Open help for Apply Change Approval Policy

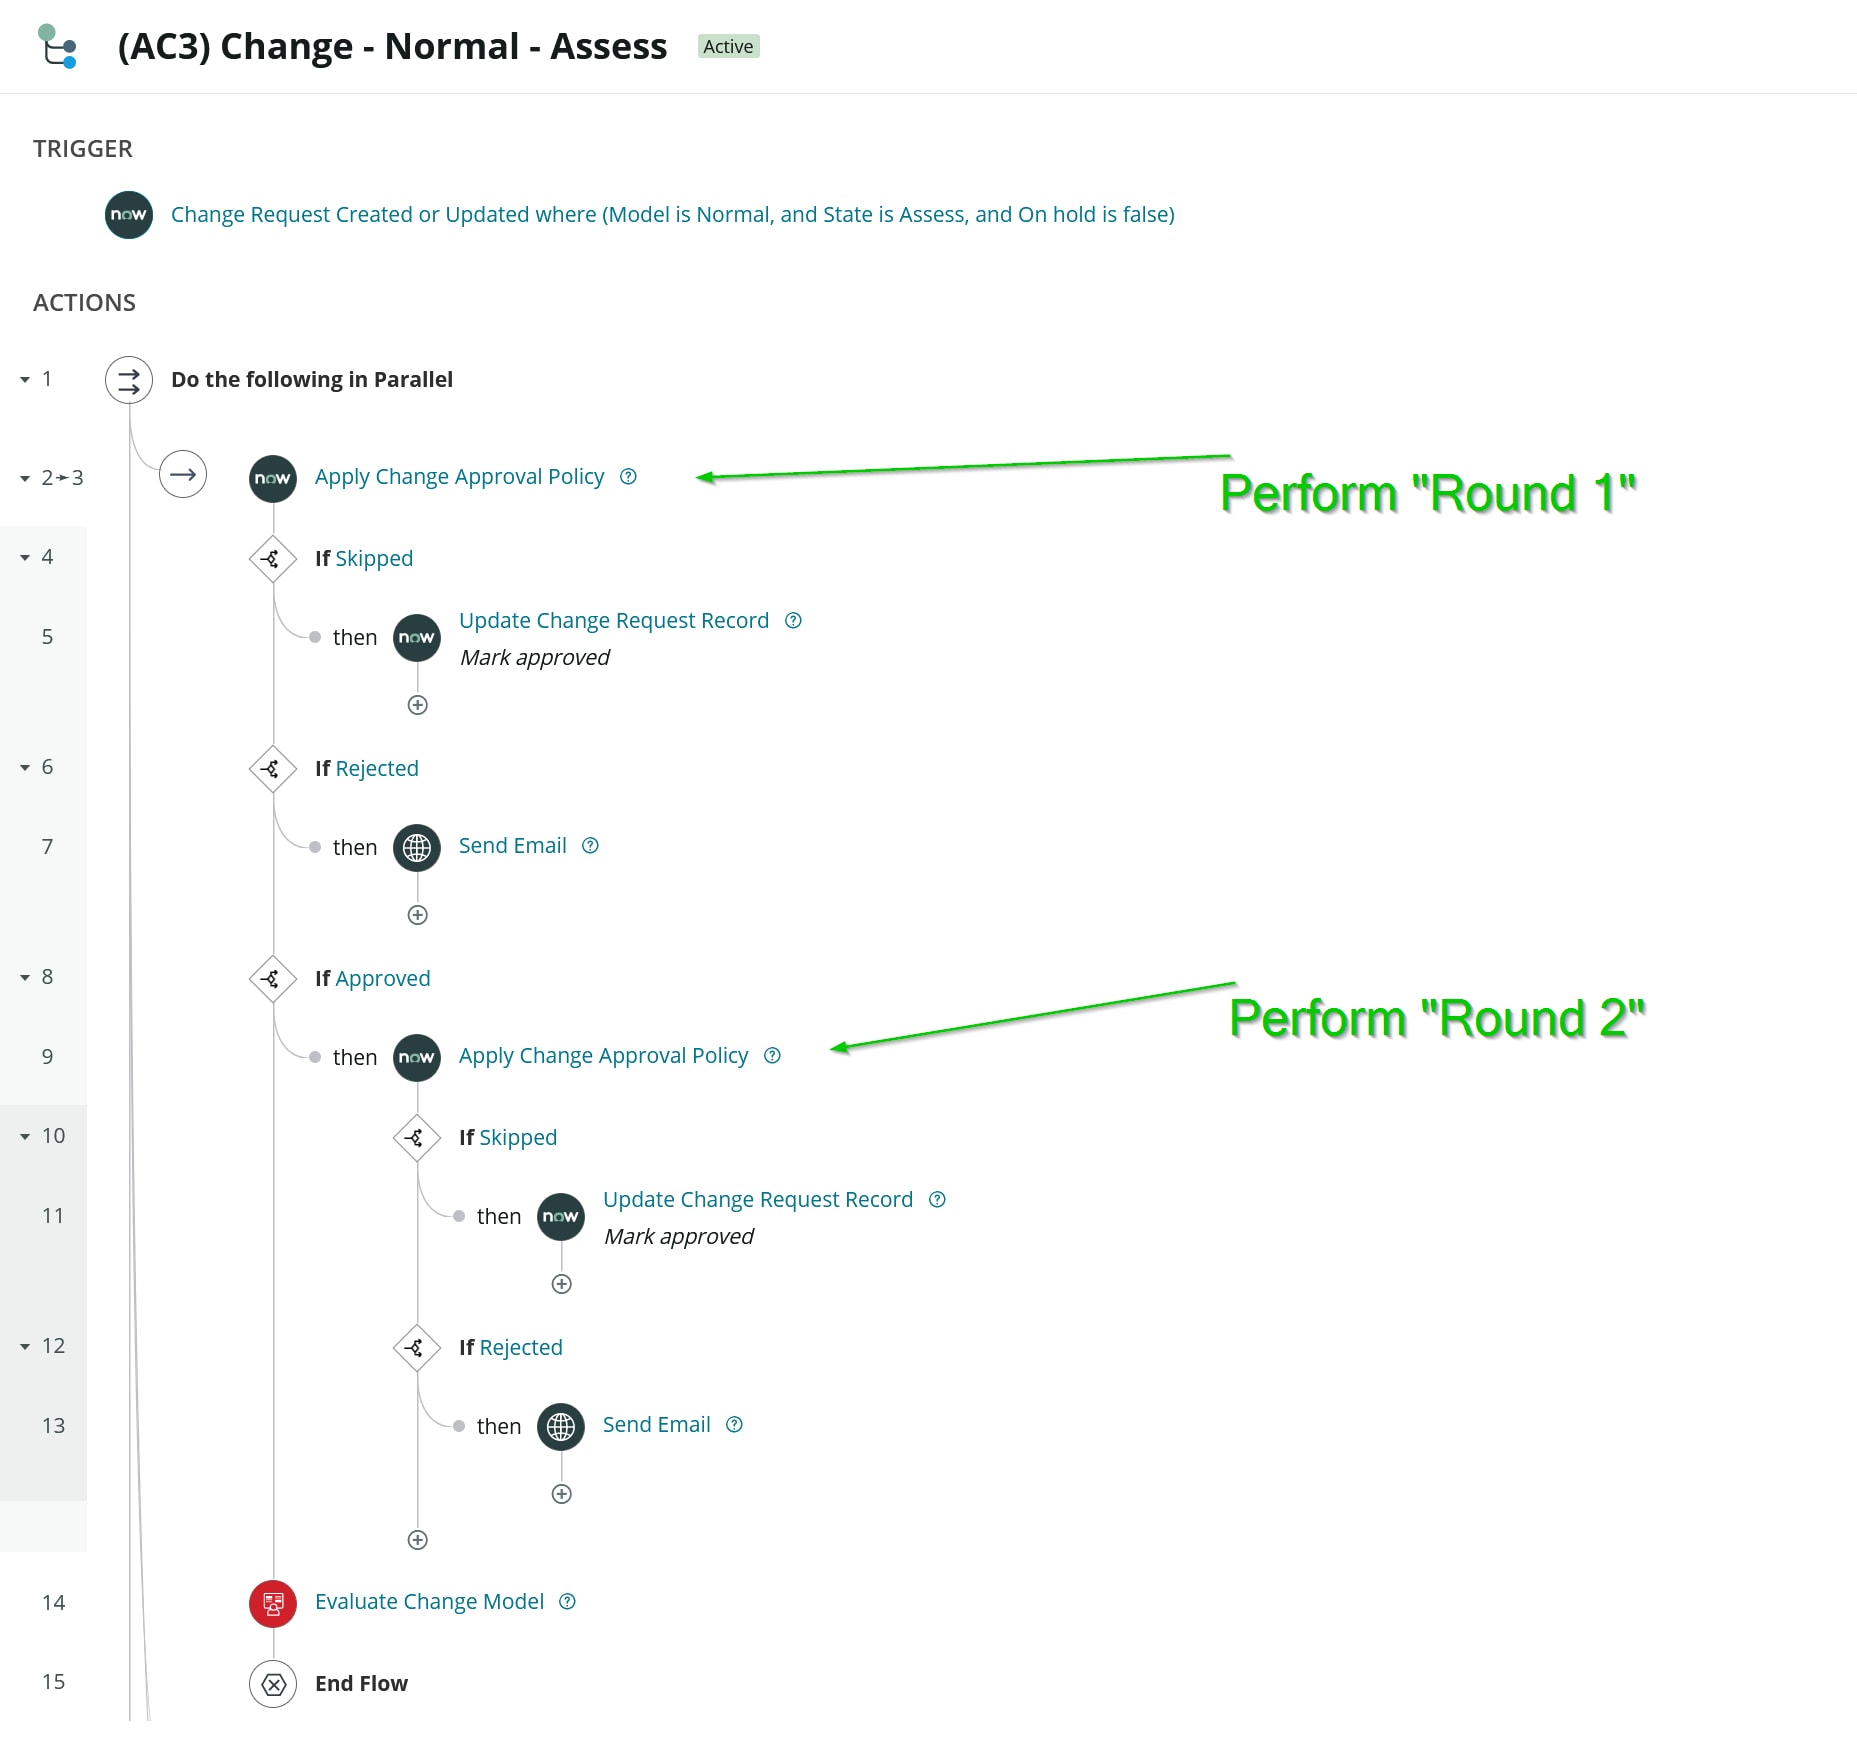(628, 477)
